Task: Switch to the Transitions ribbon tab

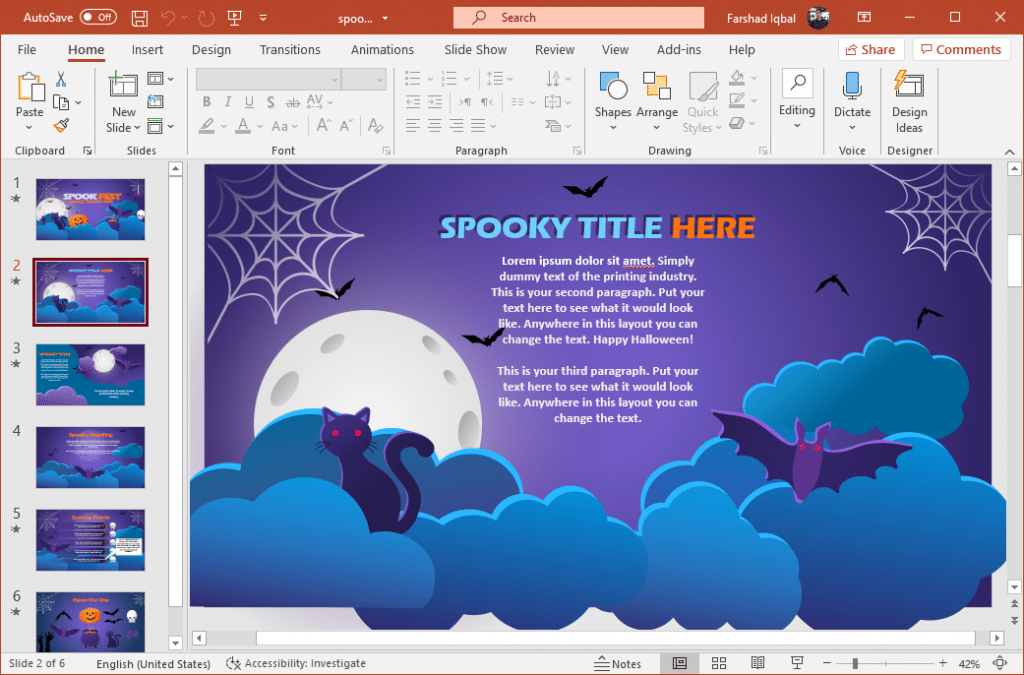Action: click(290, 49)
